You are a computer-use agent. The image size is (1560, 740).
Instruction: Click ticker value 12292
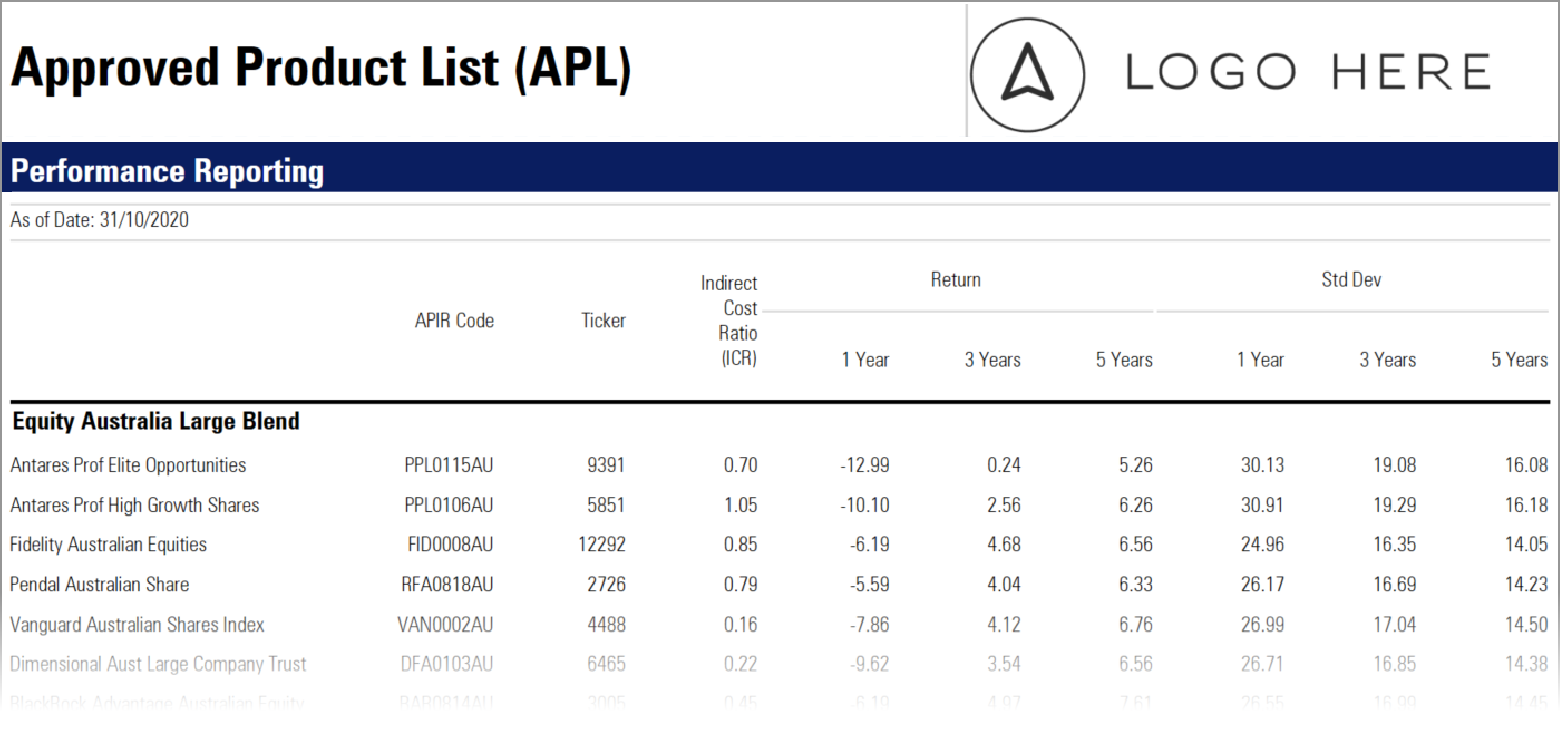coord(602,545)
